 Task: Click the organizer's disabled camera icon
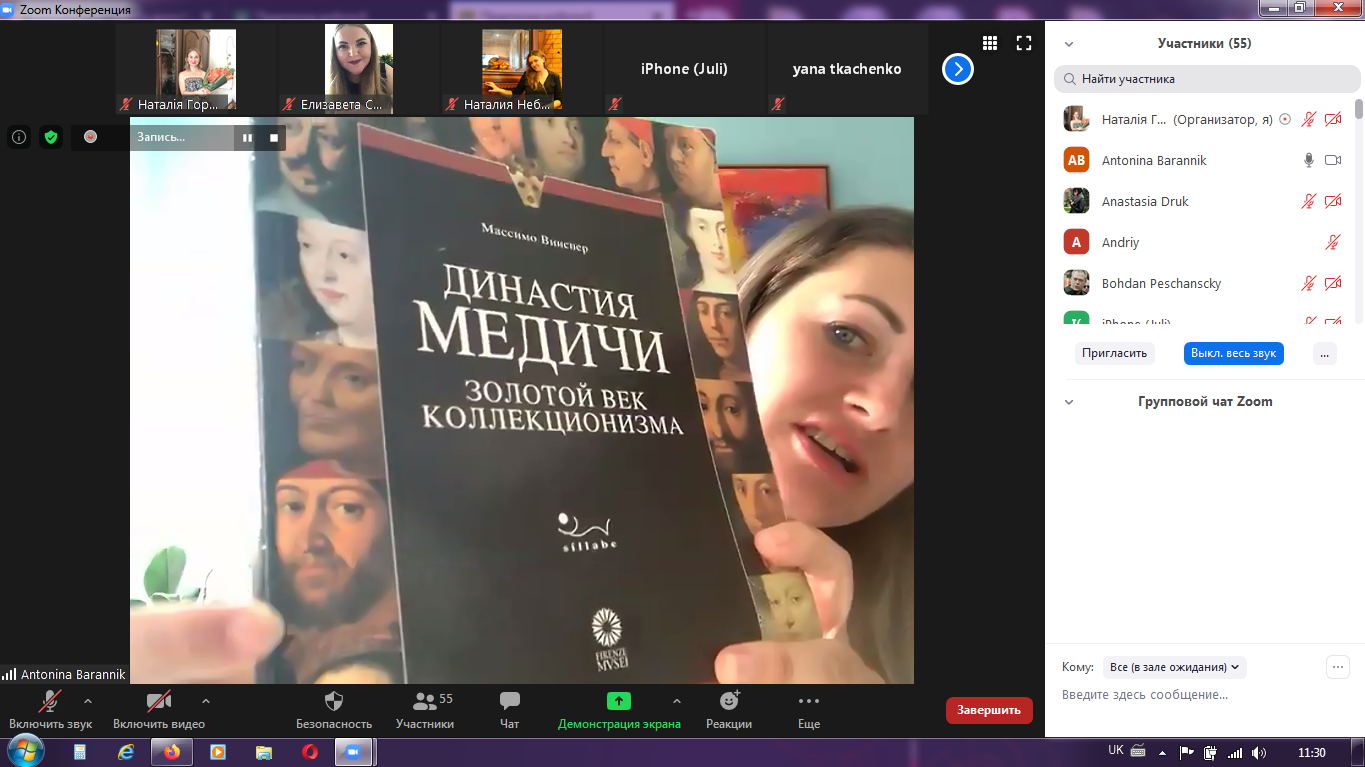pos(1333,119)
